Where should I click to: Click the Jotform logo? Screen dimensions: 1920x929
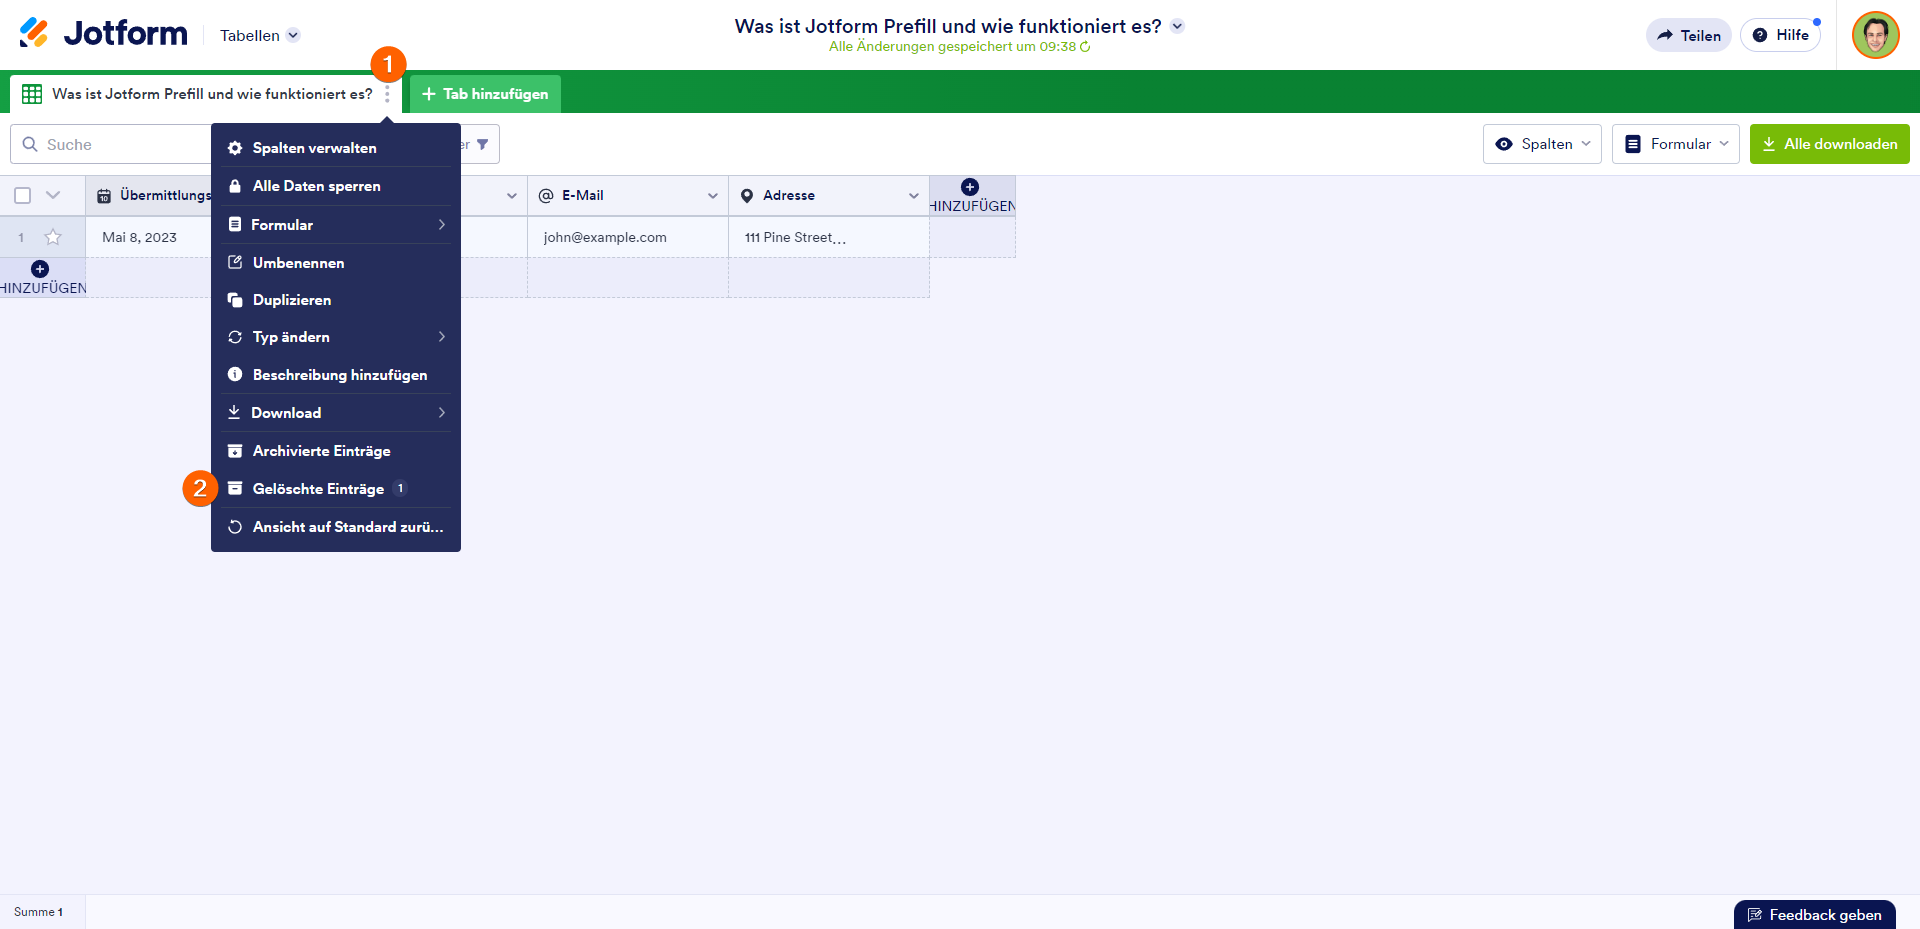click(x=103, y=34)
